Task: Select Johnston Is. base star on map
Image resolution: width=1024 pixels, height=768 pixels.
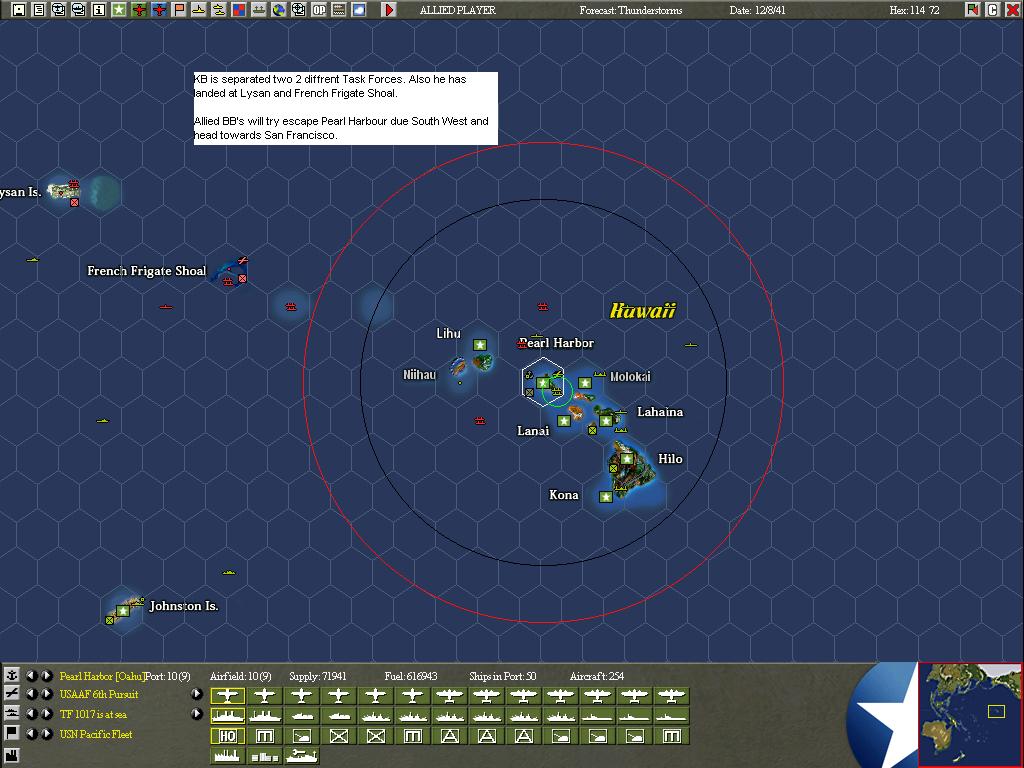Action: tap(123, 611)
